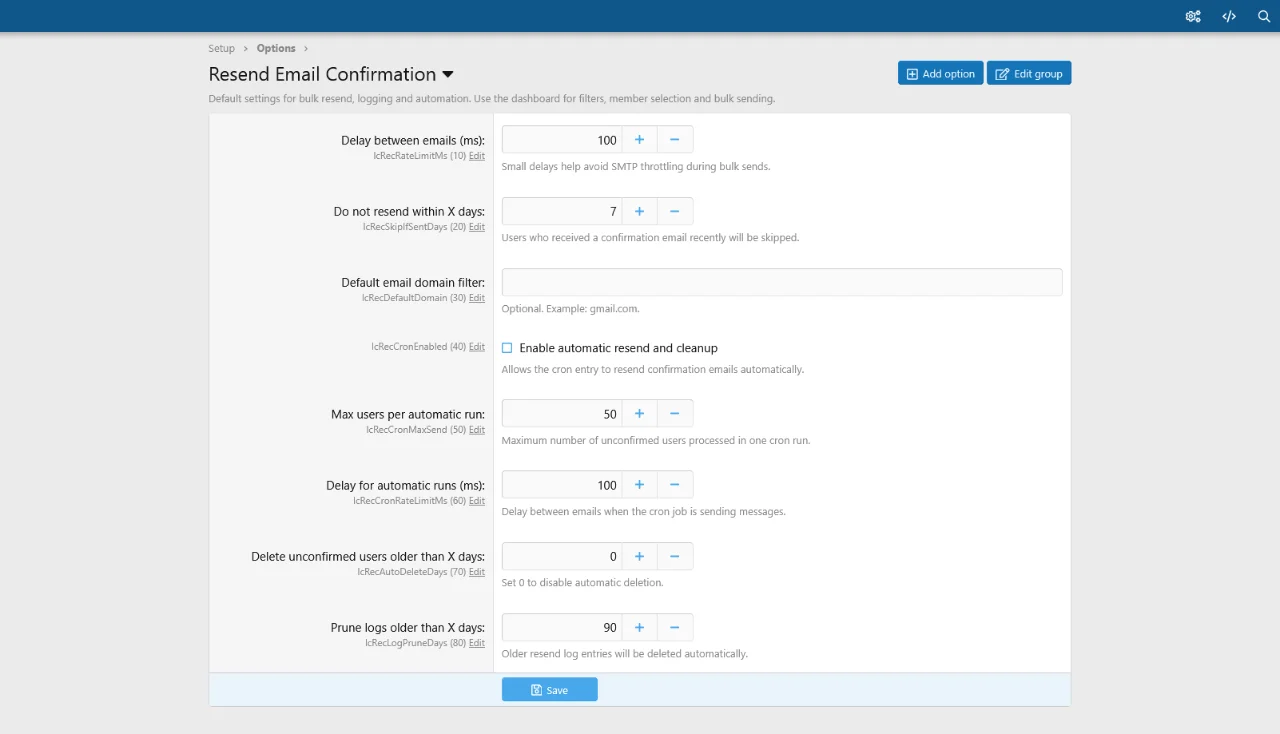
Task: Decrease Prune logs older than days
Action: [x=675, y=628]
